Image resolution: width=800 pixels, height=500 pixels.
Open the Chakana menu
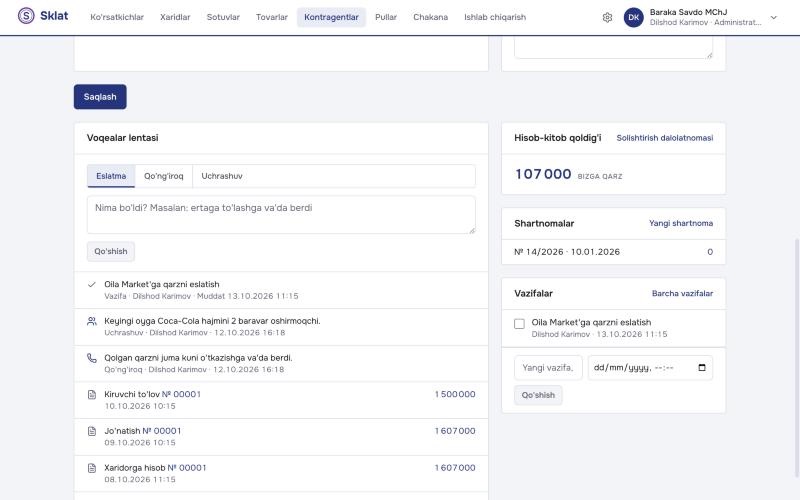430,17
